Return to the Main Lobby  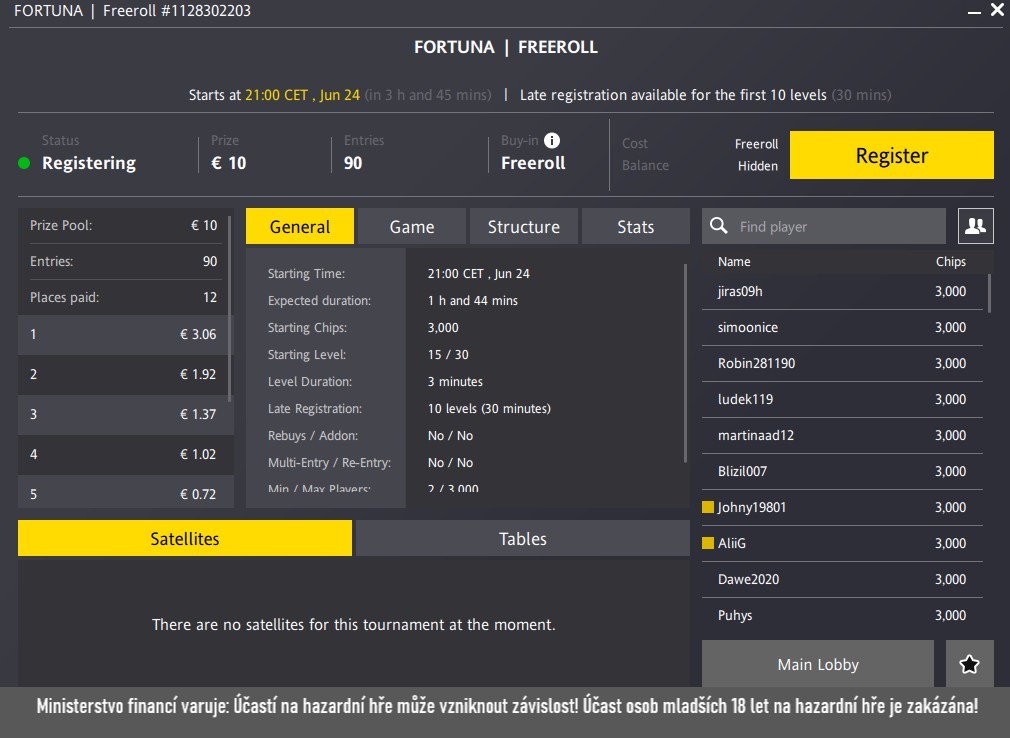tap(817, 663)
